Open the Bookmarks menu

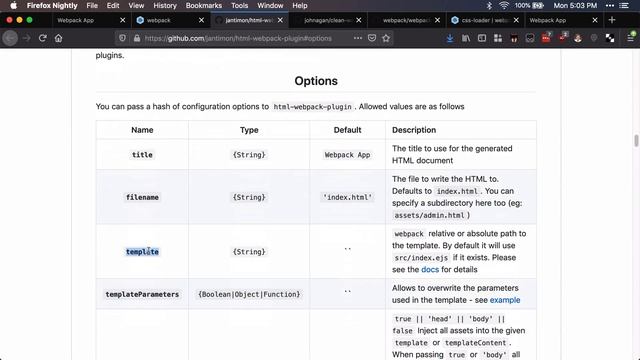pos(204,6)
